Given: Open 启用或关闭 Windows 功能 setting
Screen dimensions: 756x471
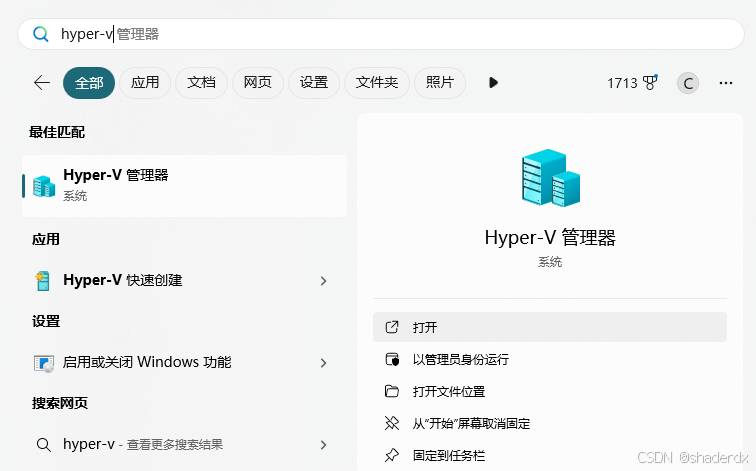Looking at the screenshot, I should point(185,363).
